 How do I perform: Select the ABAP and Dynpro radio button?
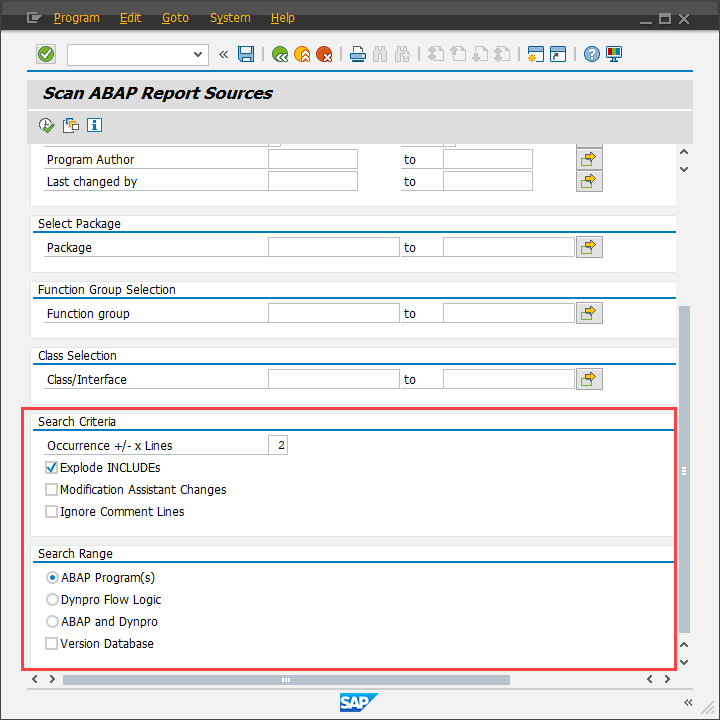tap(52, 622)
